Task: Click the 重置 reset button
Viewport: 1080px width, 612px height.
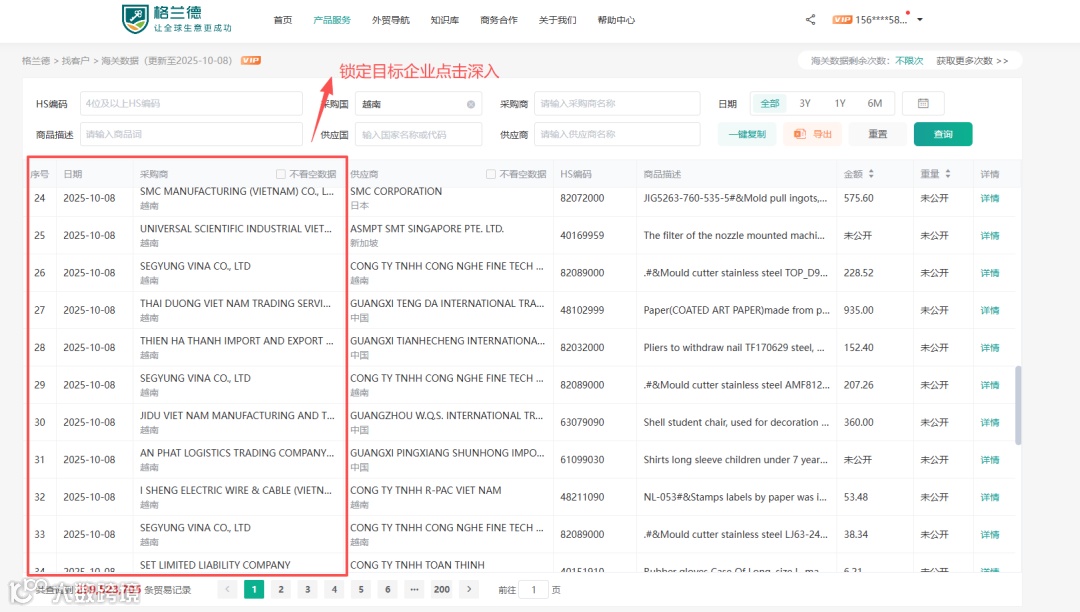Action: click(878, 134)
